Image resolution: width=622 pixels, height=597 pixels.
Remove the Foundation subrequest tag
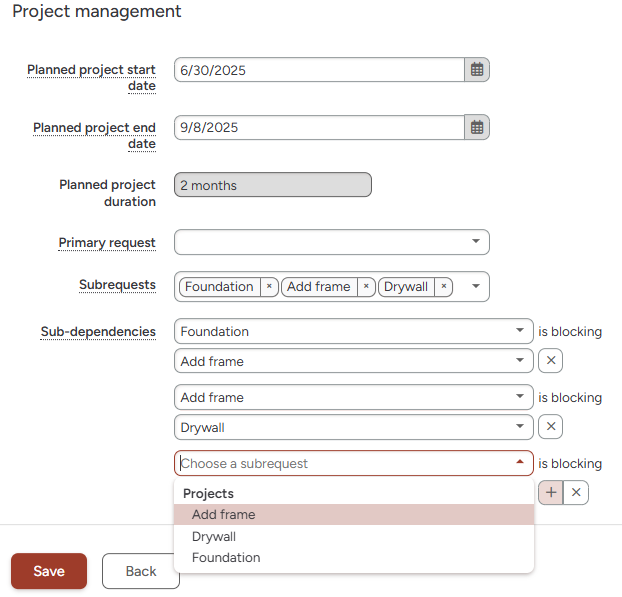pos(269,286)
